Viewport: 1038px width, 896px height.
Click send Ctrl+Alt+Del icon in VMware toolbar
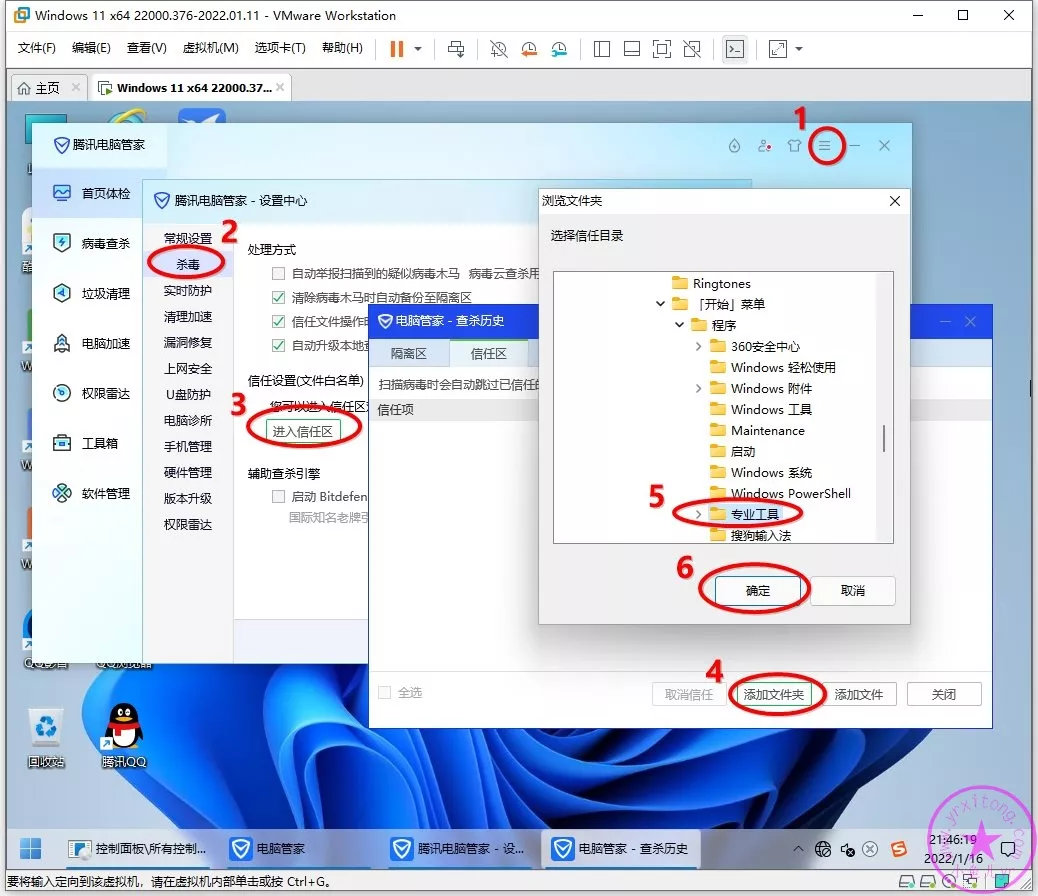click(456, 49)
